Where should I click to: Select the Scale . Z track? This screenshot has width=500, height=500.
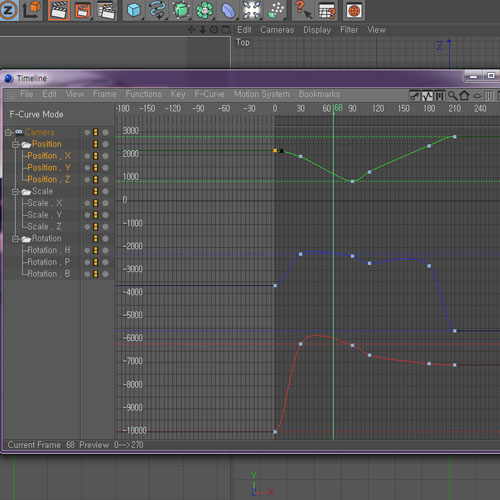pyautogui.click(x=44, y=227)
